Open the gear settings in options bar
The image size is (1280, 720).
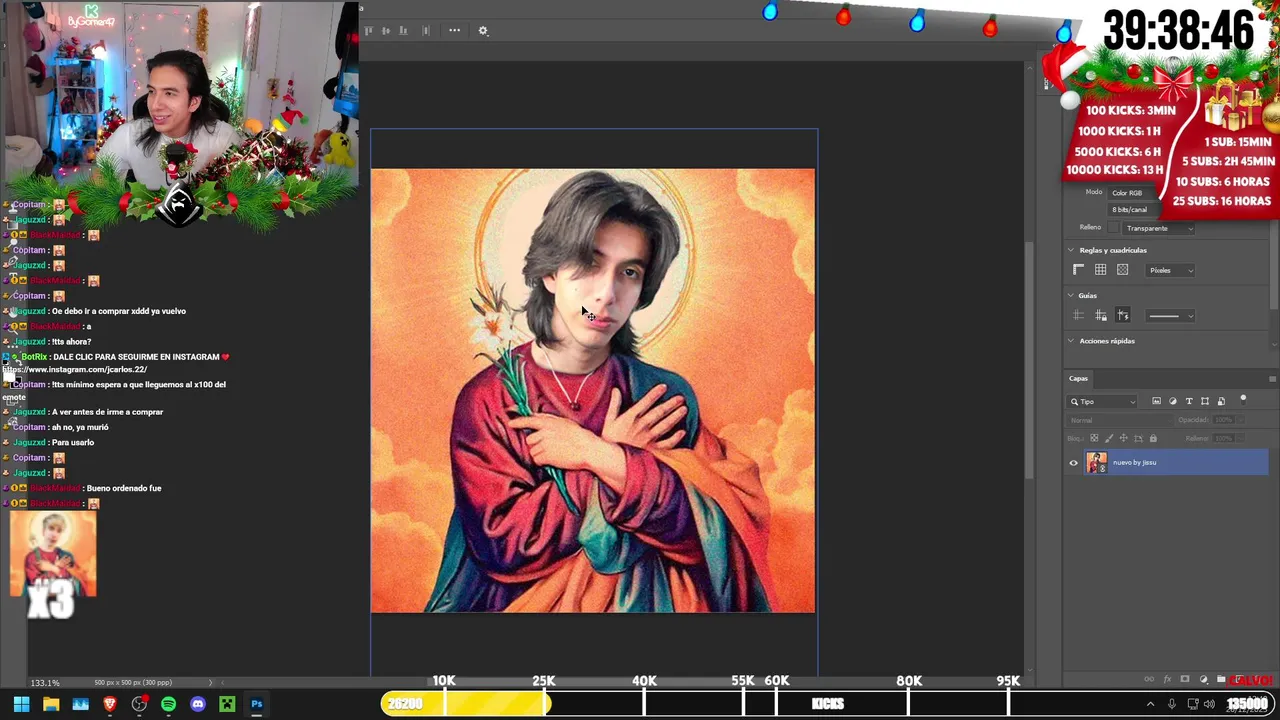(483, 30)
